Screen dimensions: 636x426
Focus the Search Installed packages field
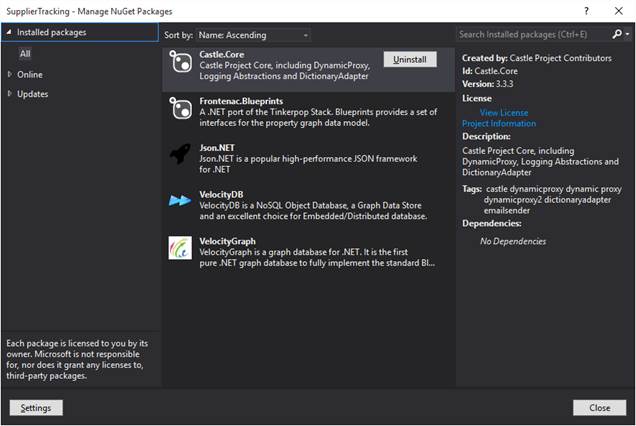(533, 34)
